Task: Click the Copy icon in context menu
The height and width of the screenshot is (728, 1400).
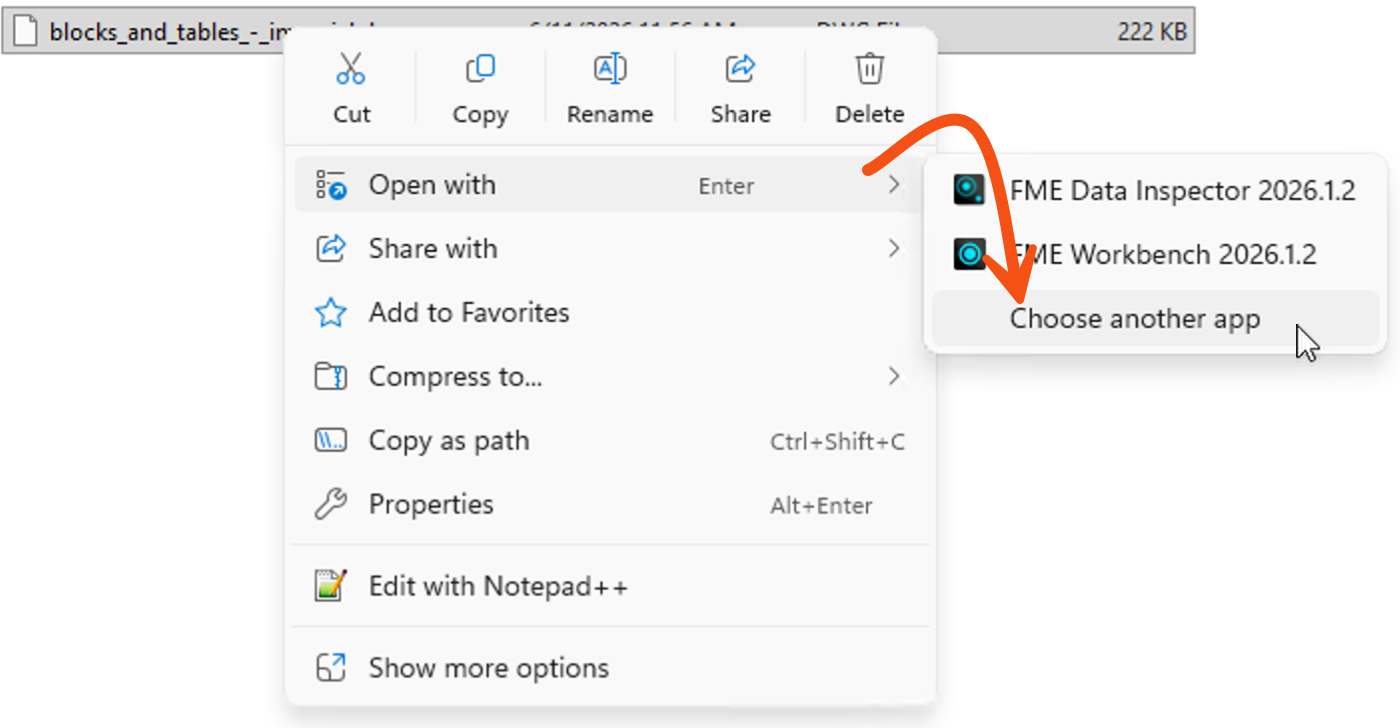Action: 480,69
